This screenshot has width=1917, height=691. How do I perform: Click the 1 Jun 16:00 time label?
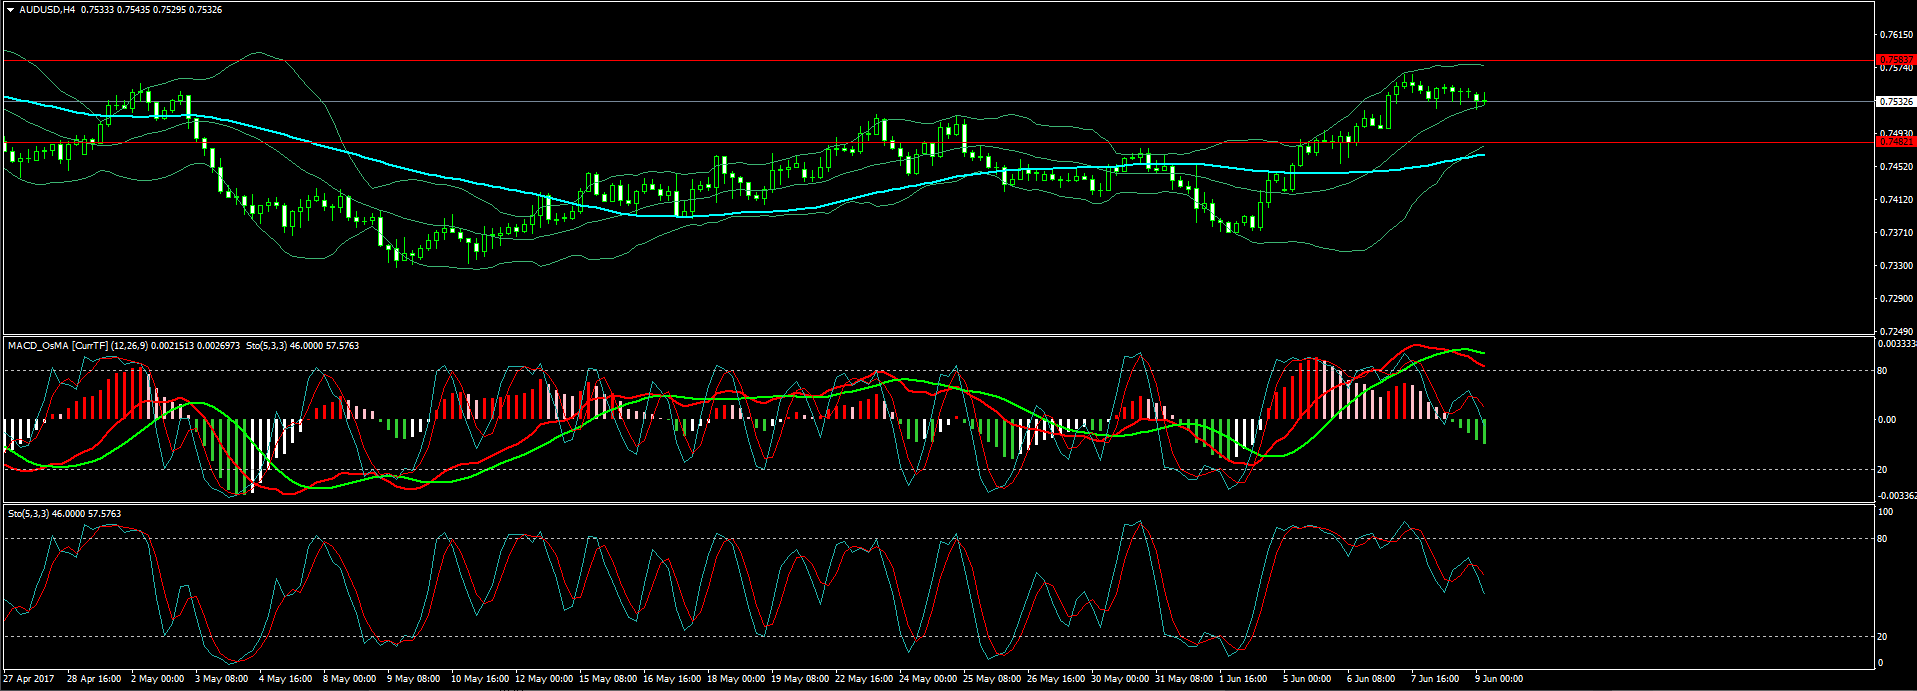1243,679
